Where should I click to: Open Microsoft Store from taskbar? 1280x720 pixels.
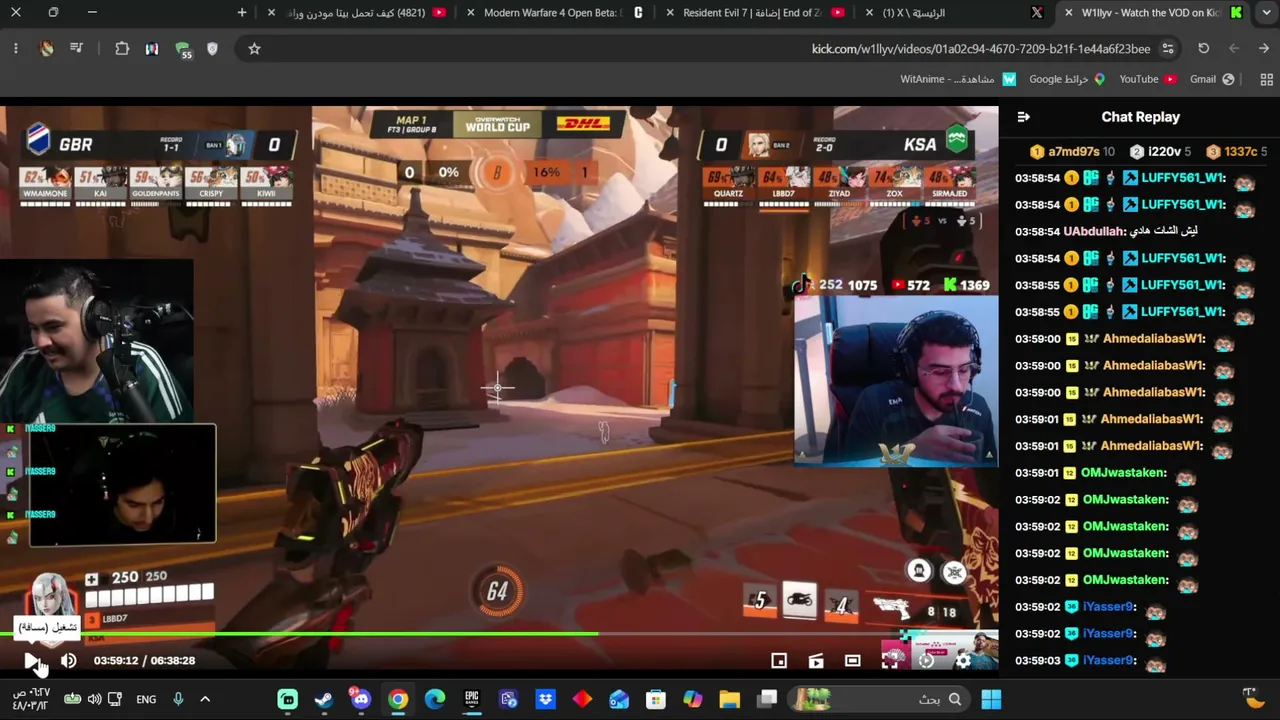click(x=655, y=699)
